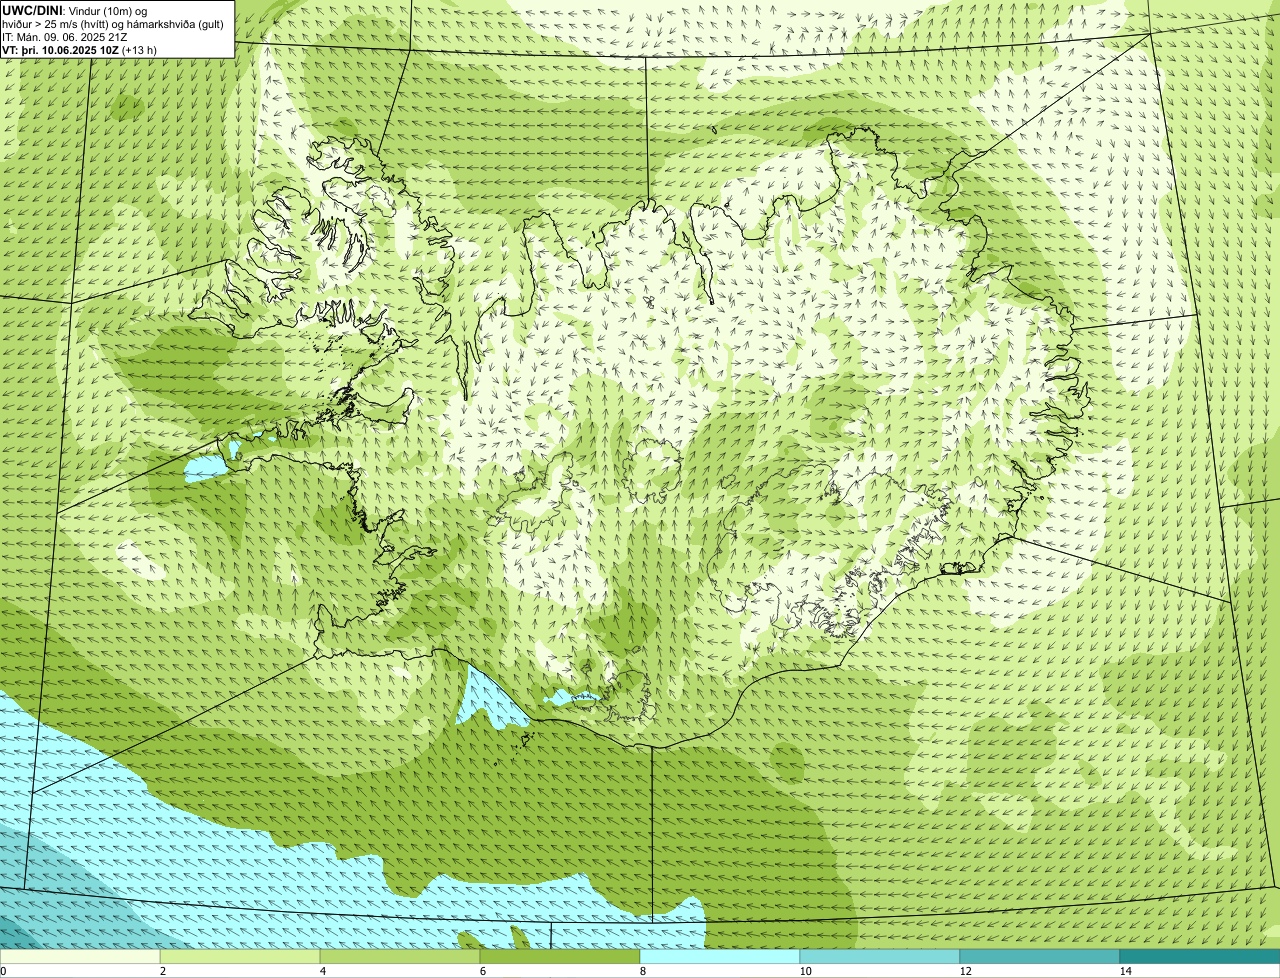
Task: Select the 2–4 m/s colorbar swatch
Action: 240,956
